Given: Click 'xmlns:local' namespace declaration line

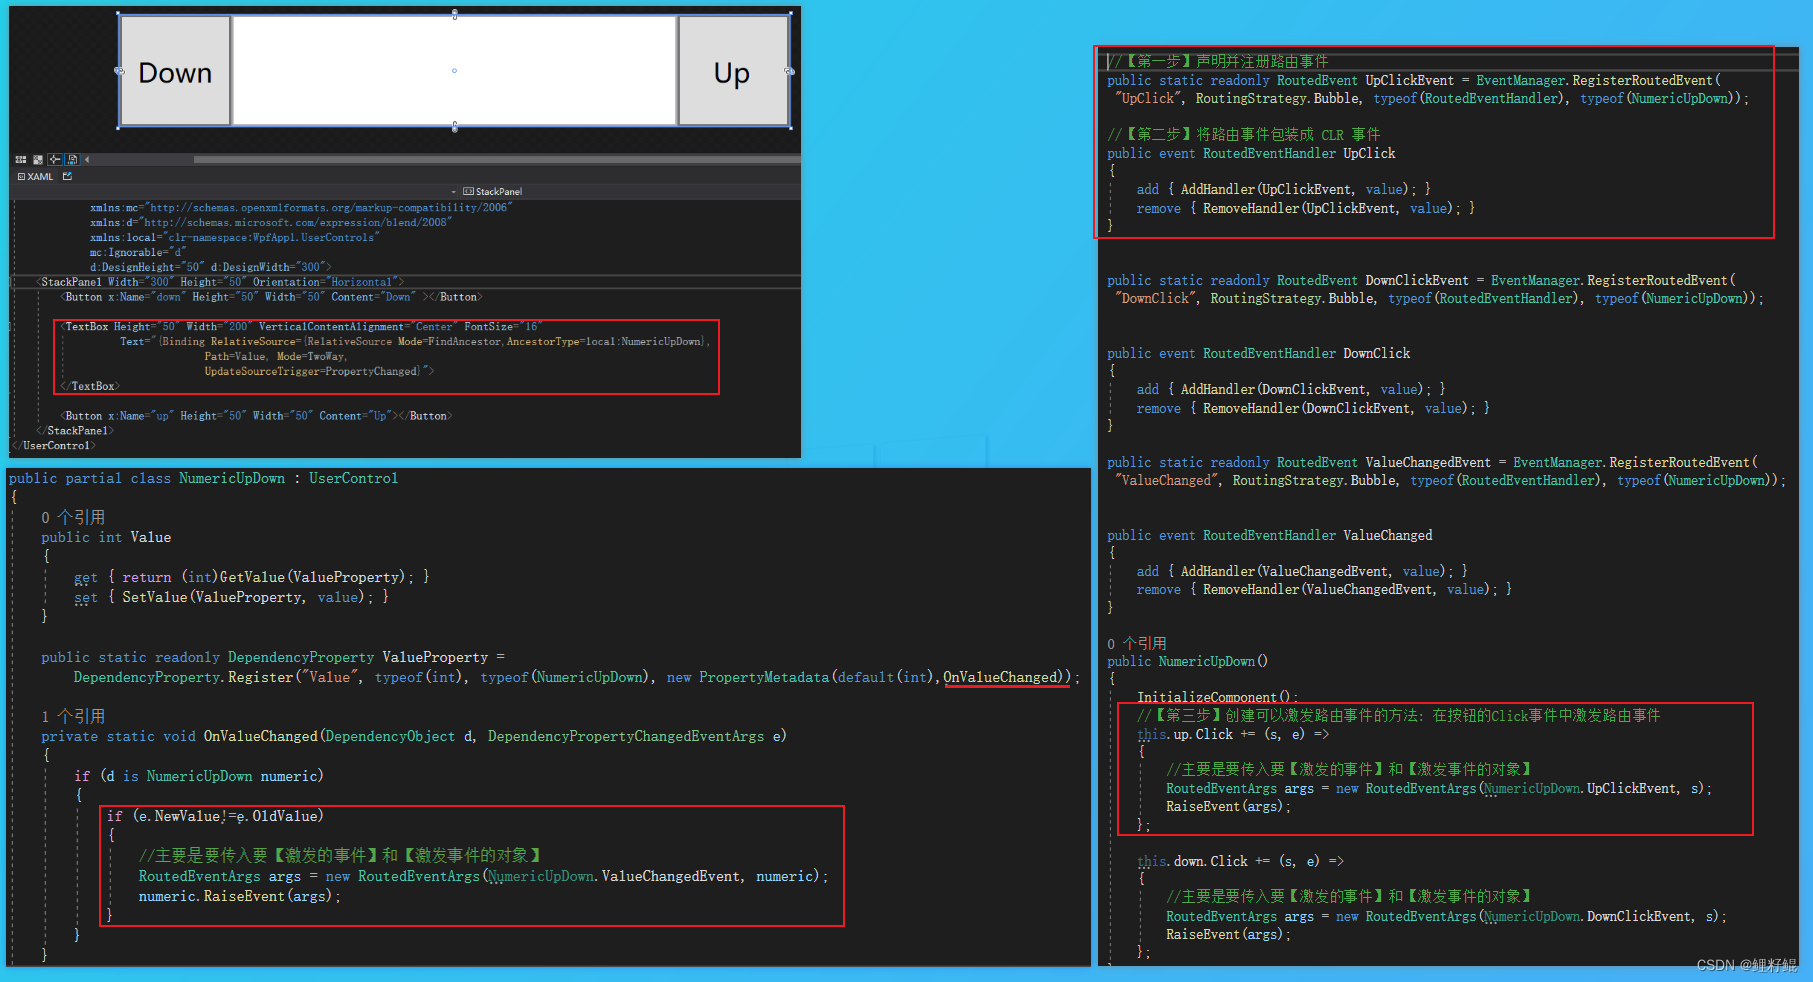Looking at the screenshot, I should pos(235,238).
